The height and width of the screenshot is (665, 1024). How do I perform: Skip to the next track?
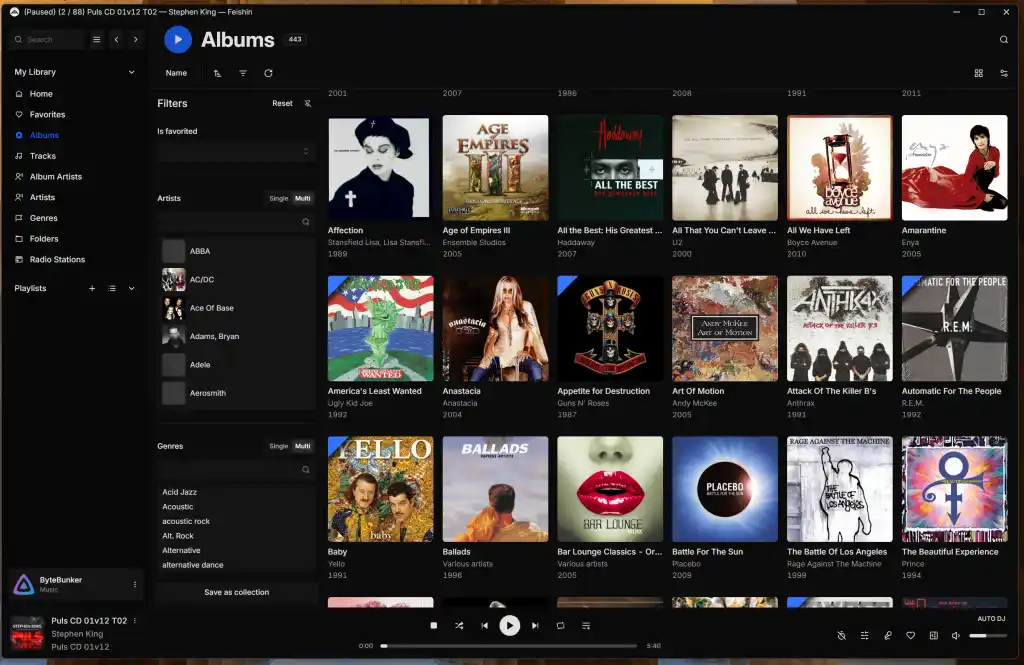tap(535, 626)
